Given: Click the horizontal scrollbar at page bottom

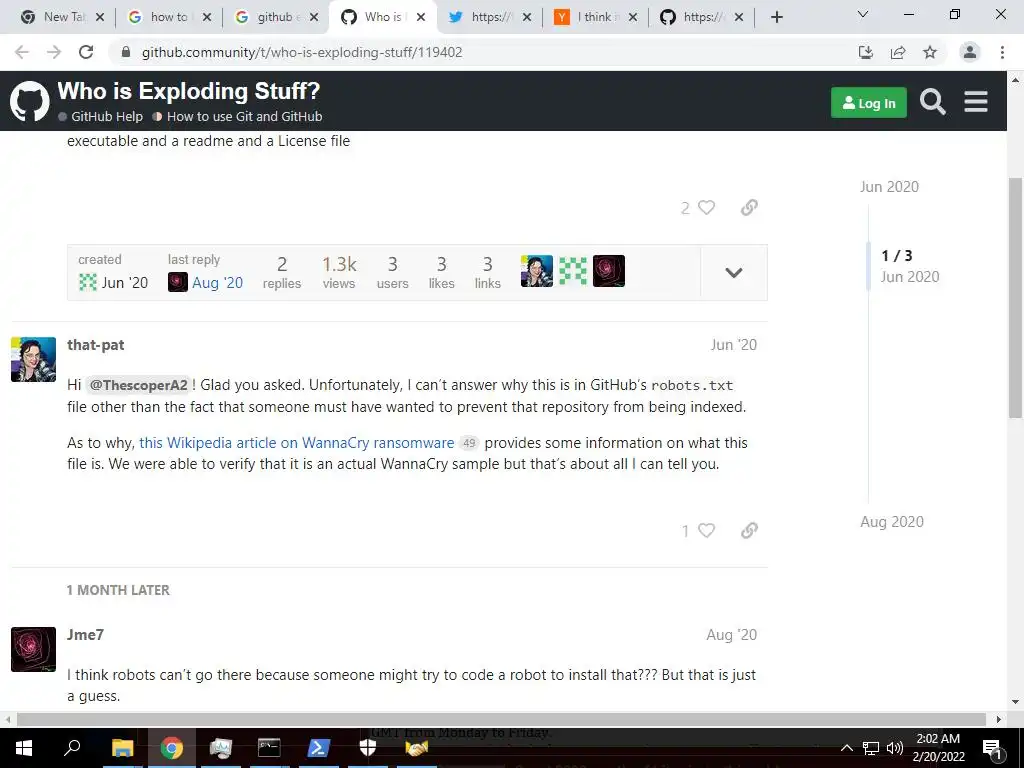Looking at the screenshot, I should click(x=501, y=719).
